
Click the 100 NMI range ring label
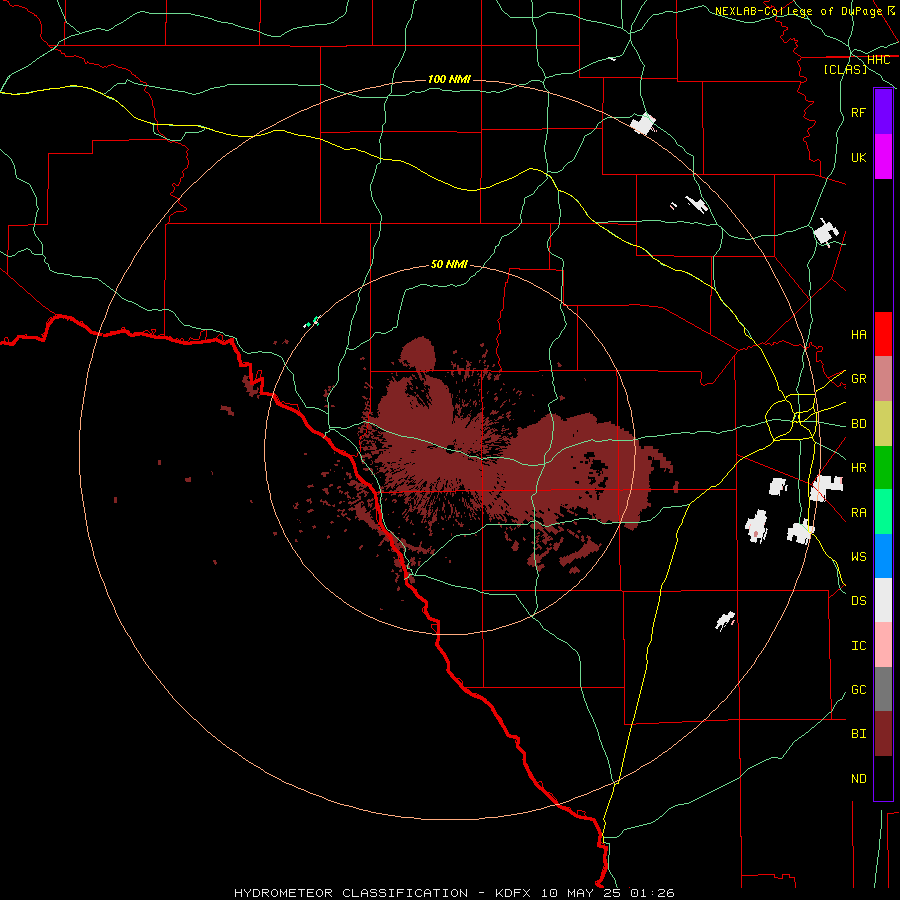pos(449,79)
